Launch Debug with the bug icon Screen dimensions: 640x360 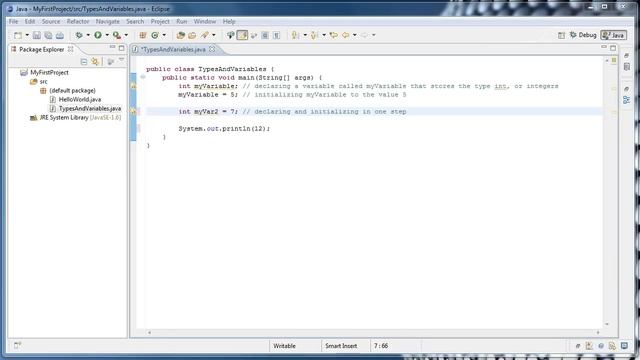pos(79,35)
